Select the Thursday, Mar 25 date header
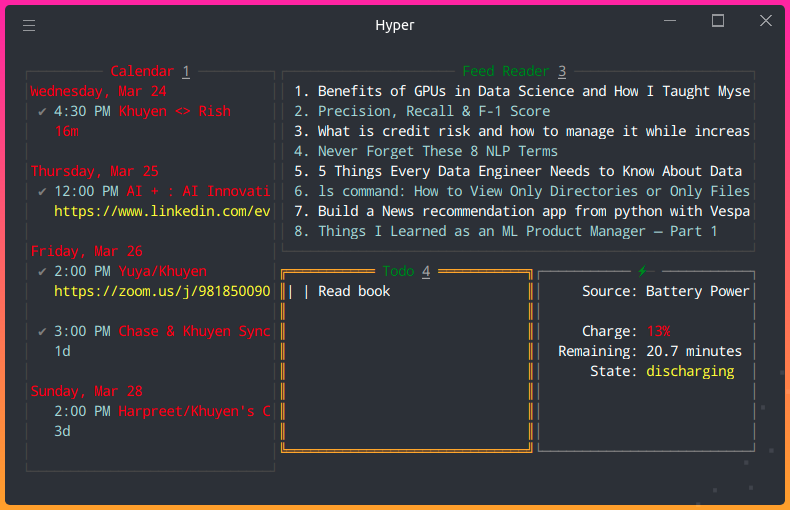The image size is (790, 510). point(95,171)
